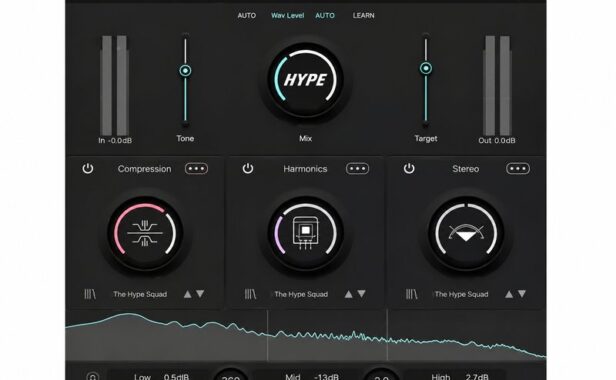Toggle the Compression module power button
616x380 pixels.
tap(88, 169)
